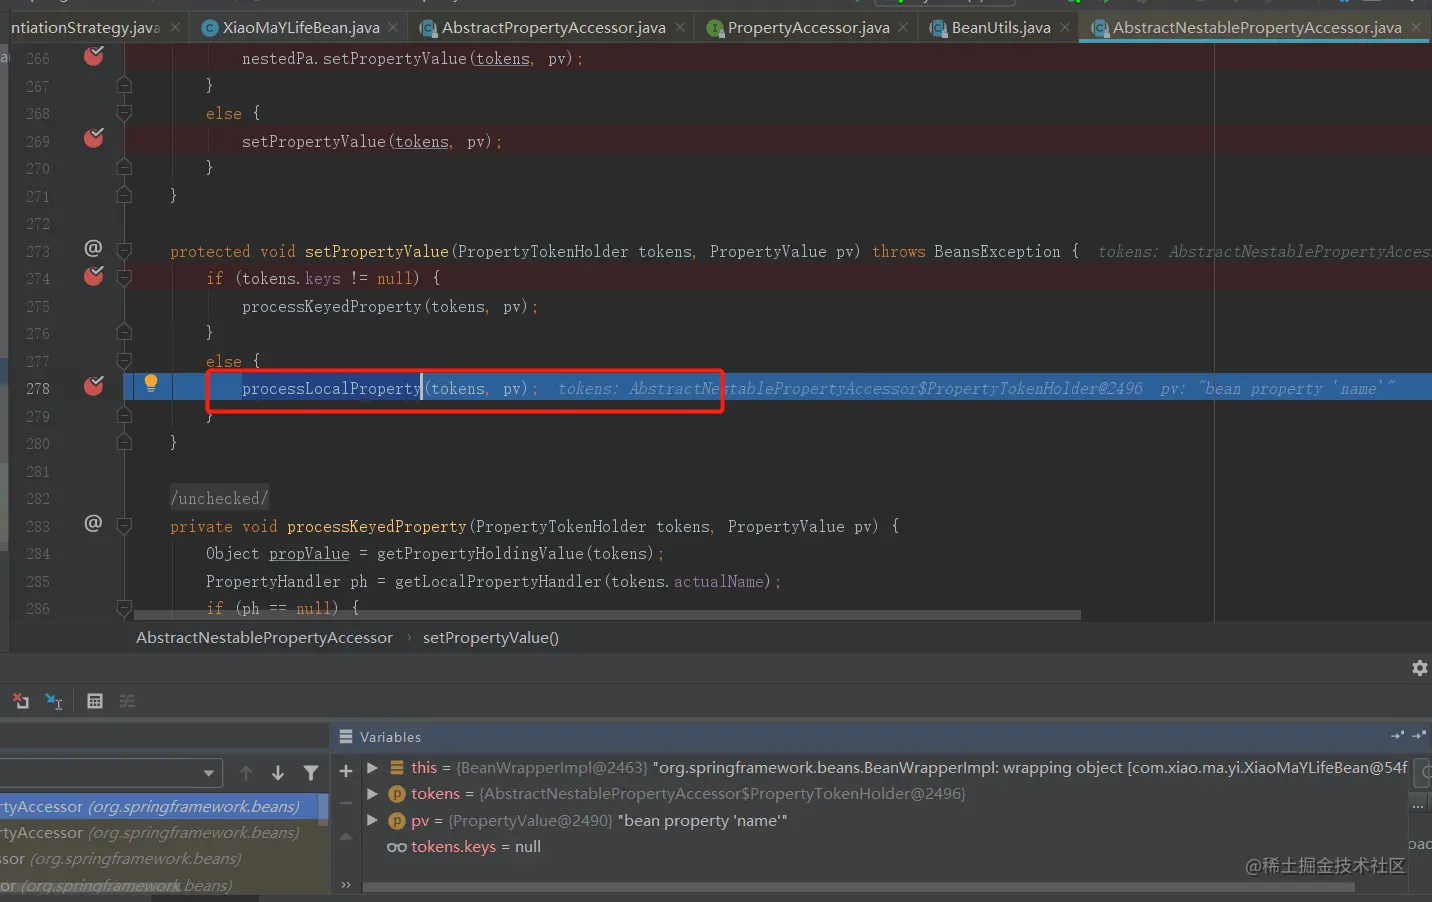Click the Drop Frame debugger icon
The height and width of the screenshot is (902, 1432).
pos(21,701)
